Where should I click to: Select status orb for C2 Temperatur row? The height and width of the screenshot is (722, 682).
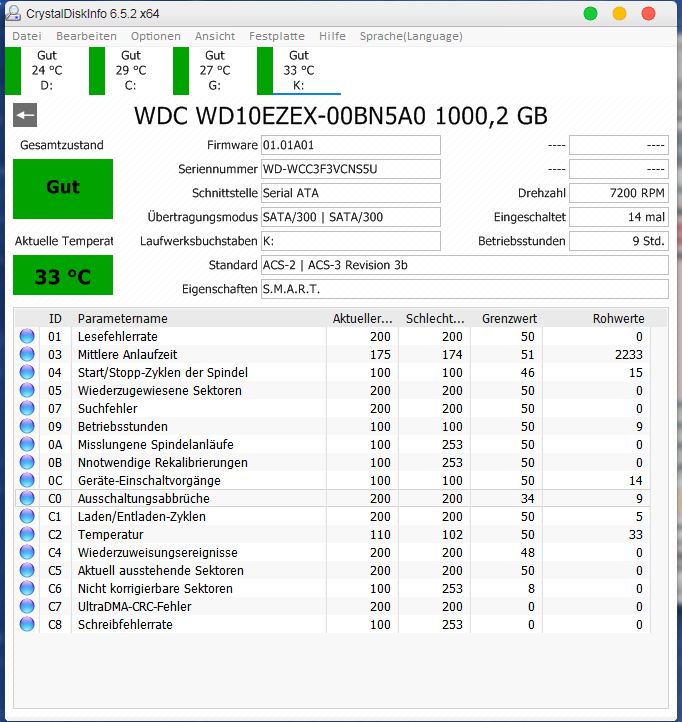(x=27, y=534)
